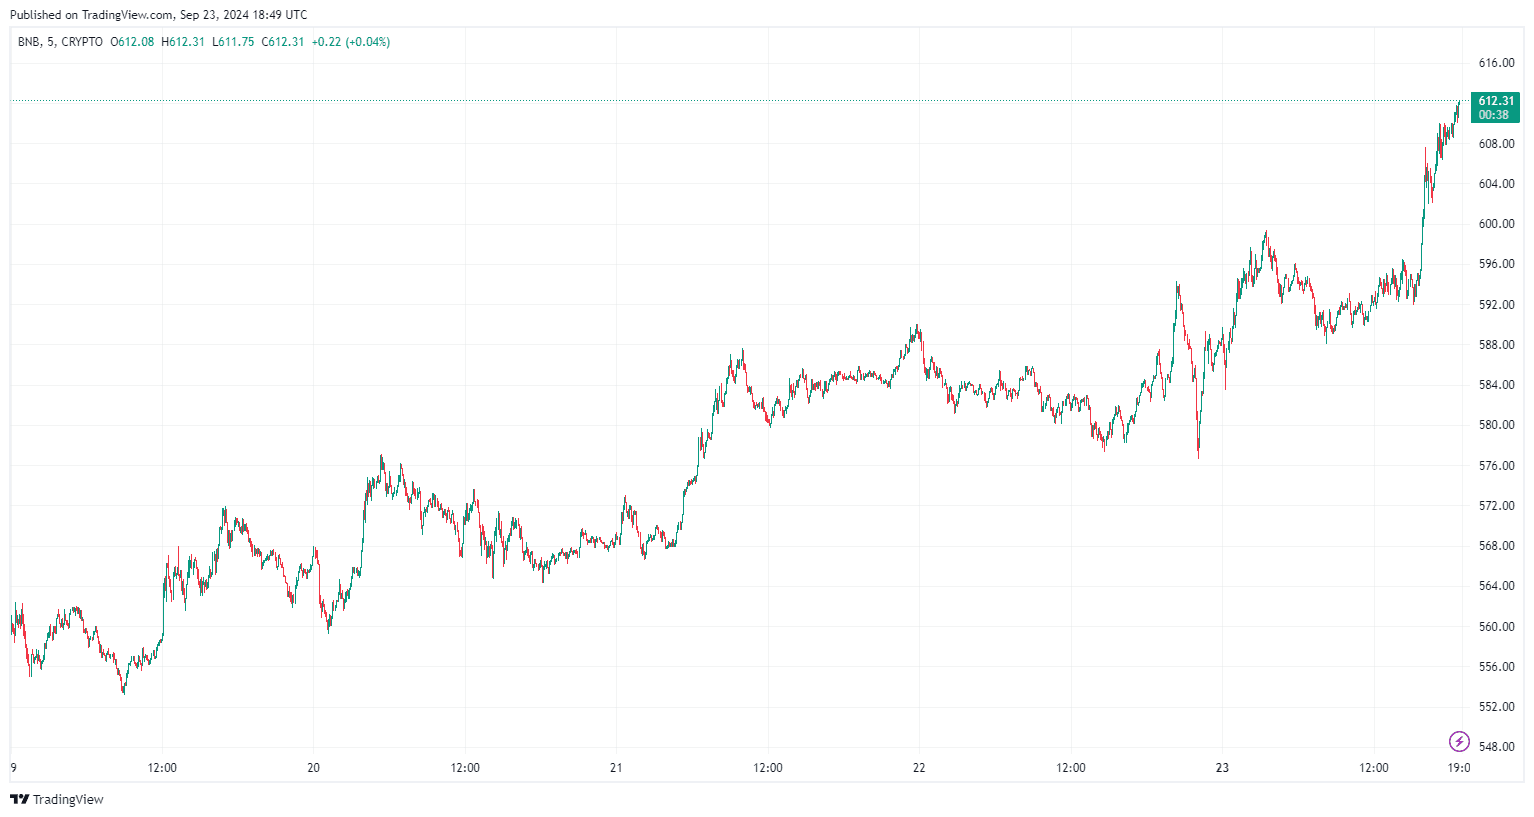Viewport: 1534px width, 817px height.
Task: Click the 19:0 time label on axis
Action: pyautogui.click(x=1459, y=768)
